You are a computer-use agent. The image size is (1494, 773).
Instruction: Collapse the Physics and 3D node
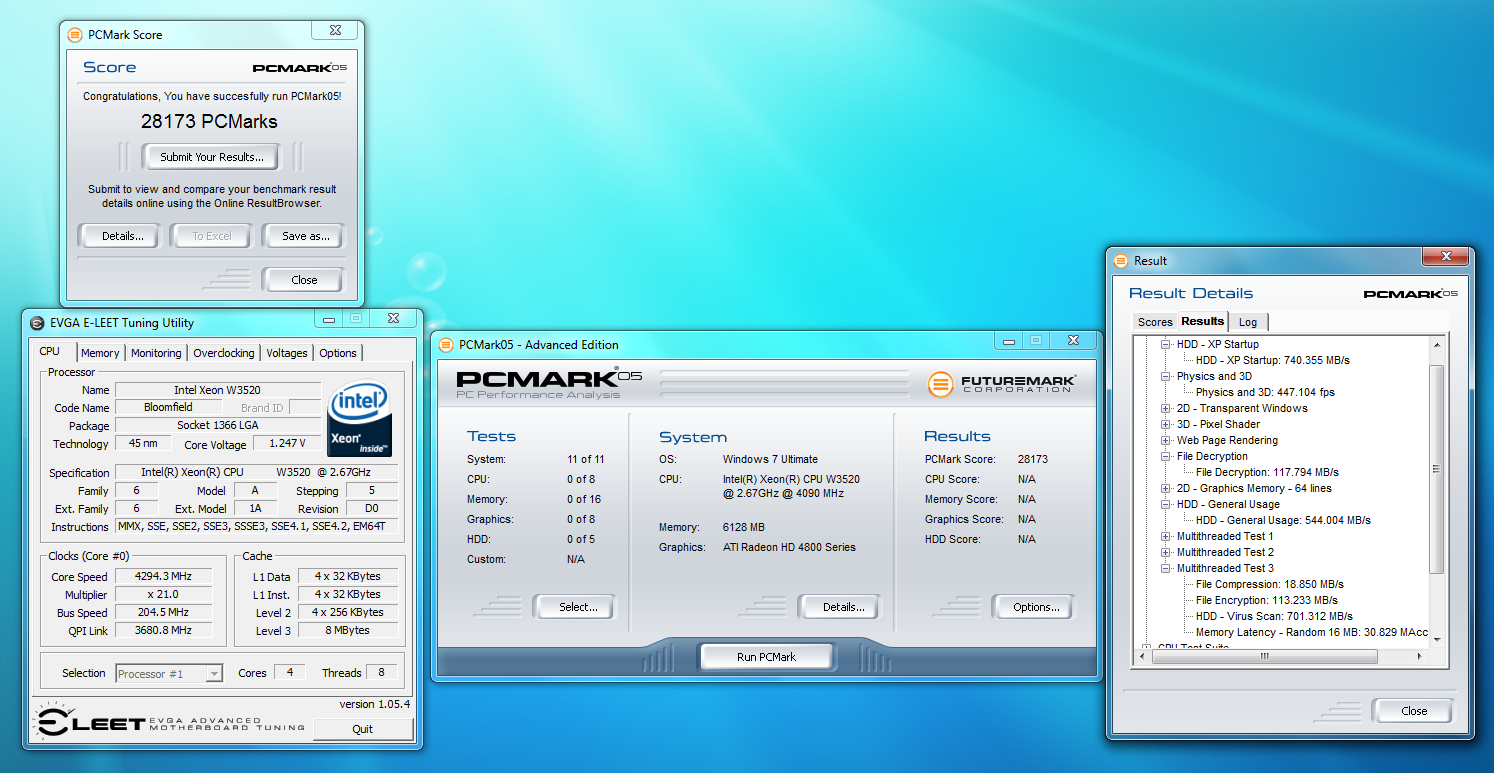pyautogui.click(x=1166, y=376)
